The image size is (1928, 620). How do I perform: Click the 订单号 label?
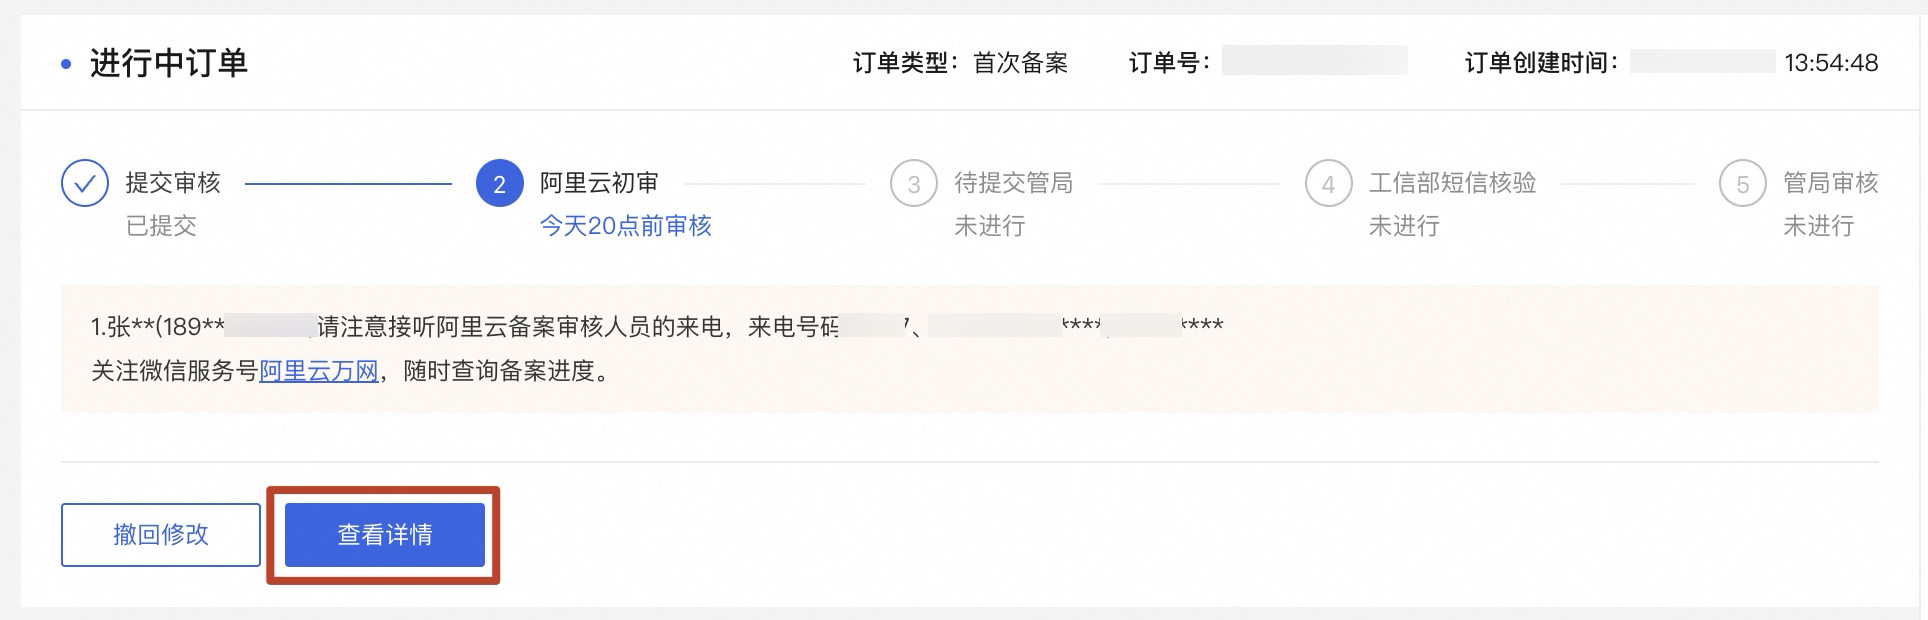pyautogui.click(x=1168, y=63)
